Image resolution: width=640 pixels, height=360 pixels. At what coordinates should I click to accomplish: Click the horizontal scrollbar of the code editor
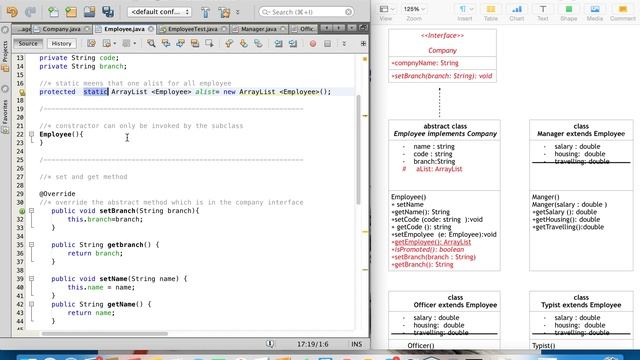[x=105, y=333]
